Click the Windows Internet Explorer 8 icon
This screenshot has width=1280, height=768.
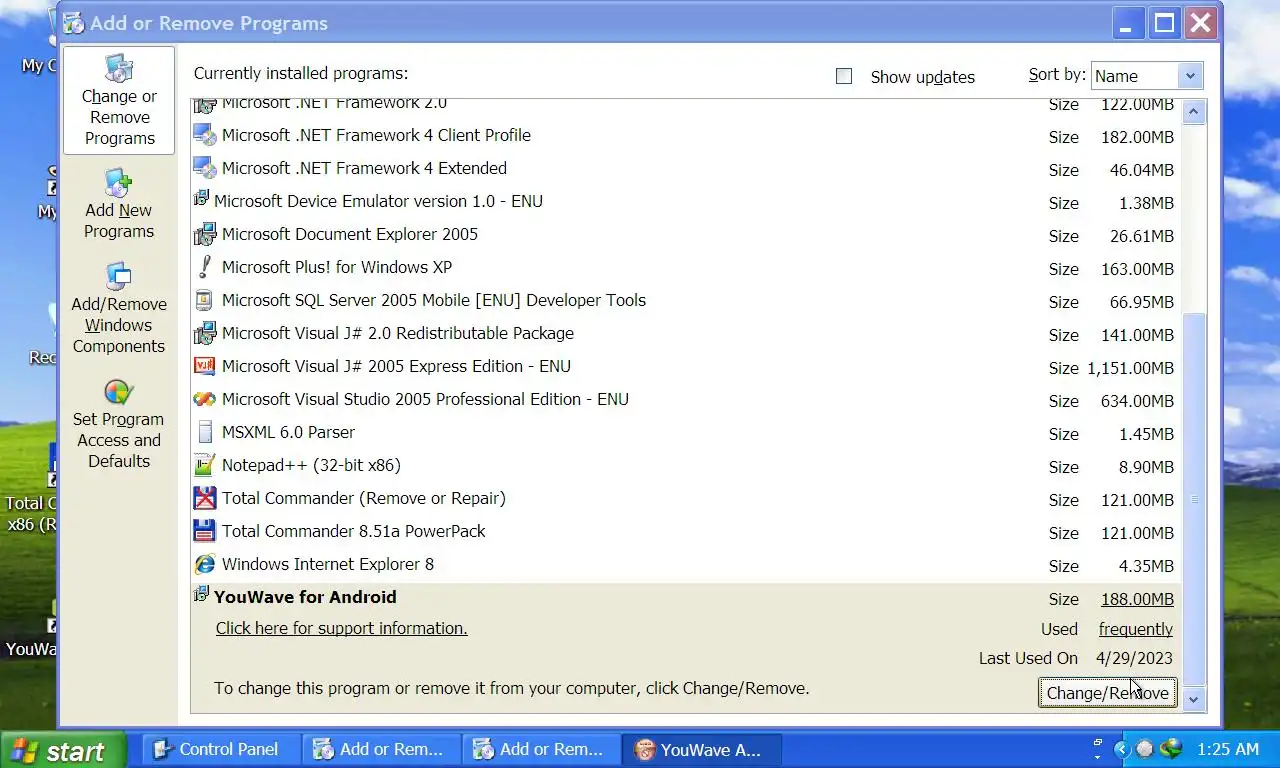coord(204,564)
